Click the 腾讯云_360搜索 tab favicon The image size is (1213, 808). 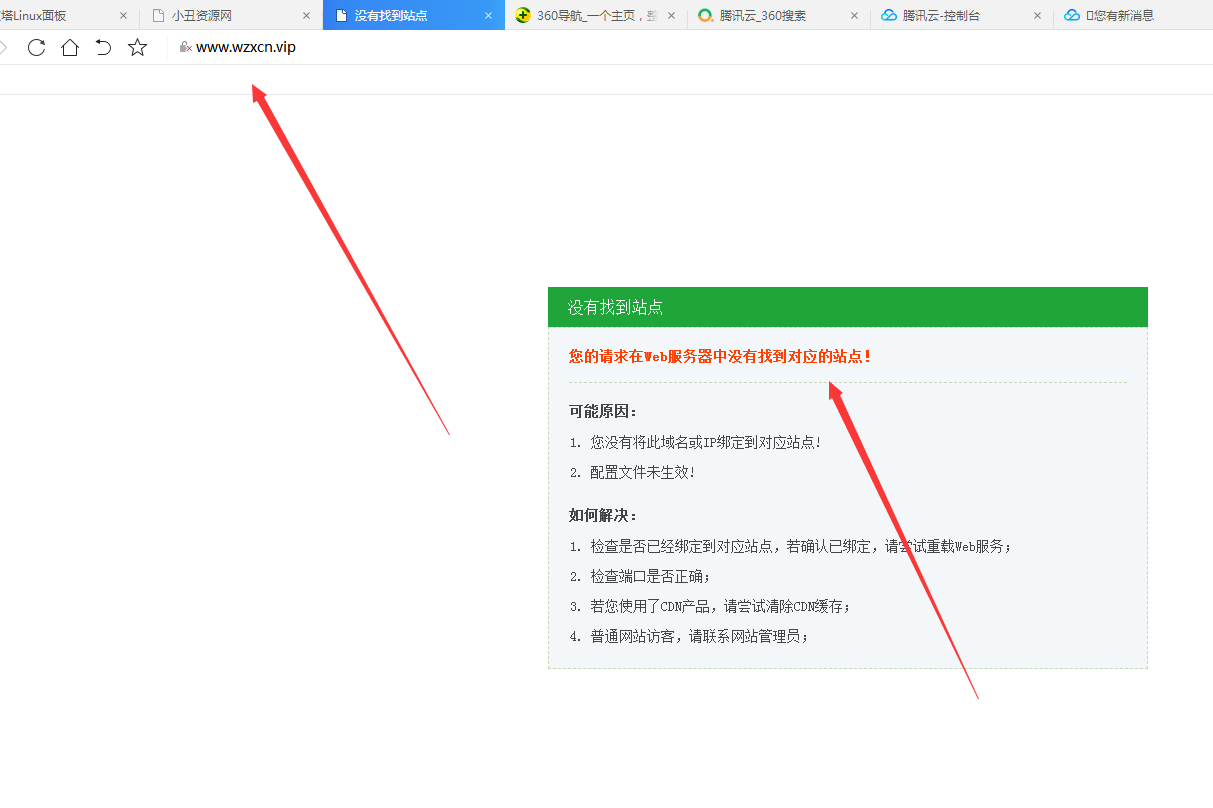click(x=706, y=15)
